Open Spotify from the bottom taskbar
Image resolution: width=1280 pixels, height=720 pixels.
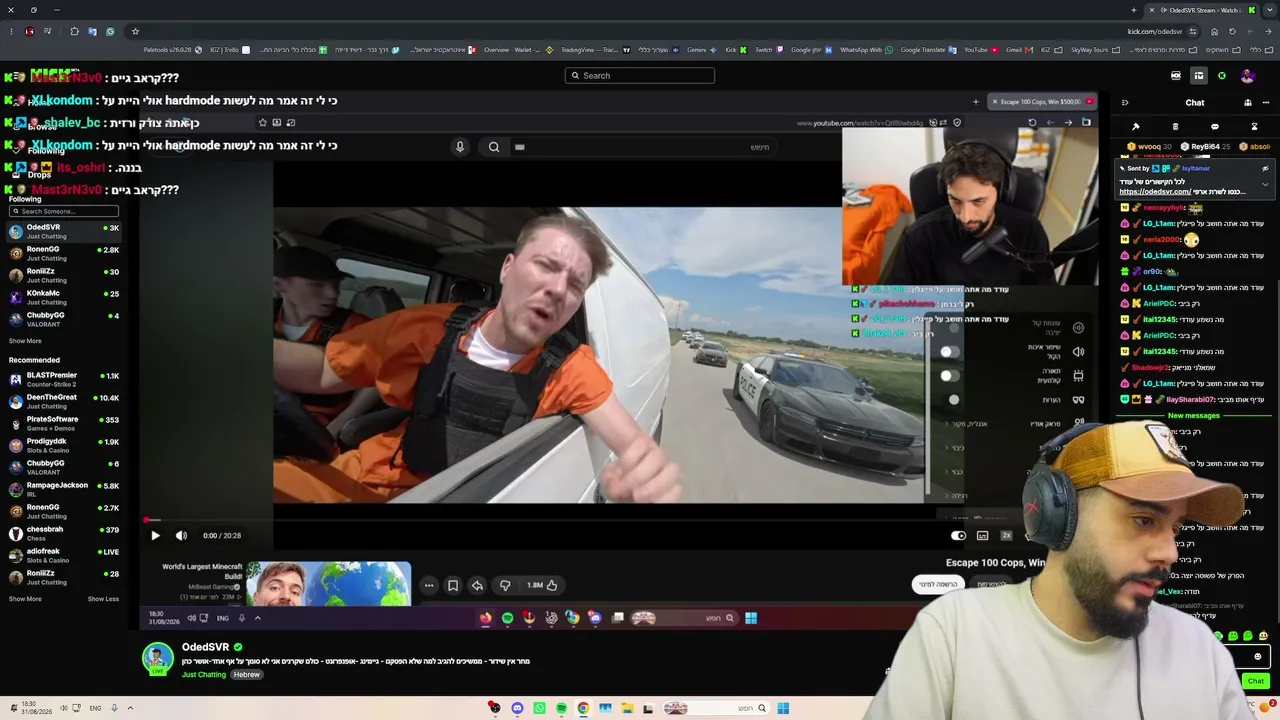click(x=561, y=708)
